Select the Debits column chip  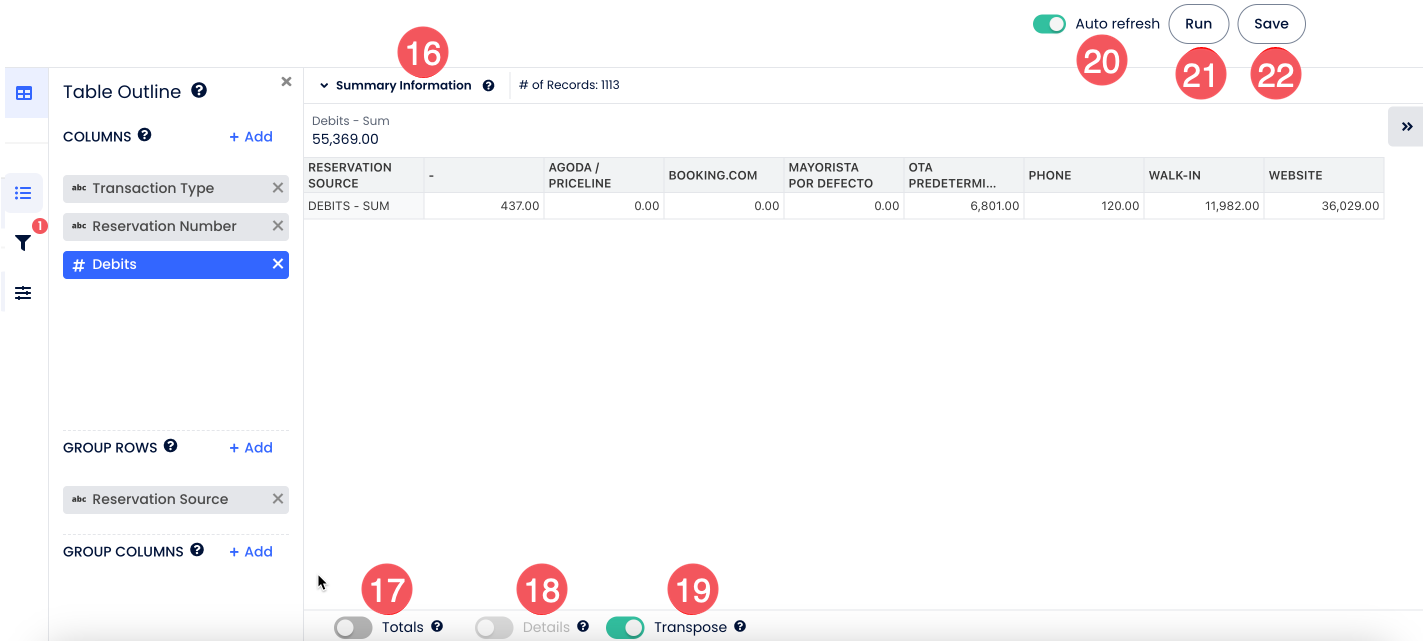[x=165, y=264]
